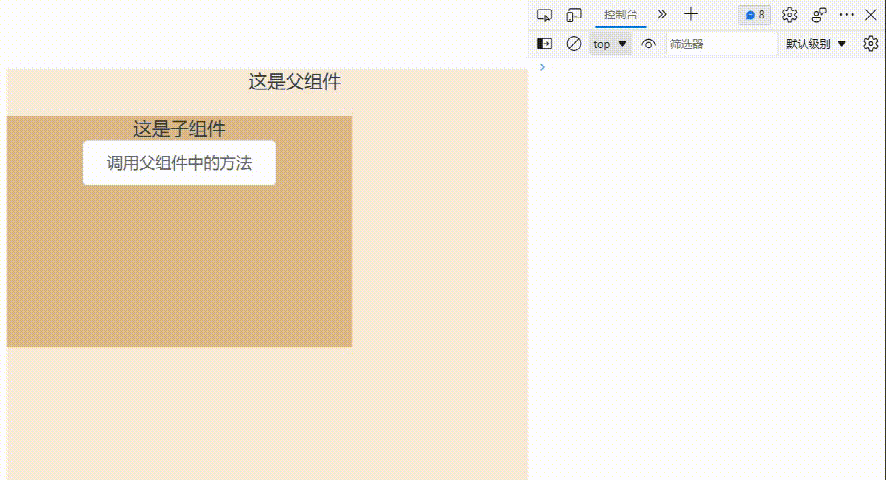Expand more DevTools tabs with the double chevron
Screen dimensions: 886x480
pyautogui.click(x=662, y=14)
